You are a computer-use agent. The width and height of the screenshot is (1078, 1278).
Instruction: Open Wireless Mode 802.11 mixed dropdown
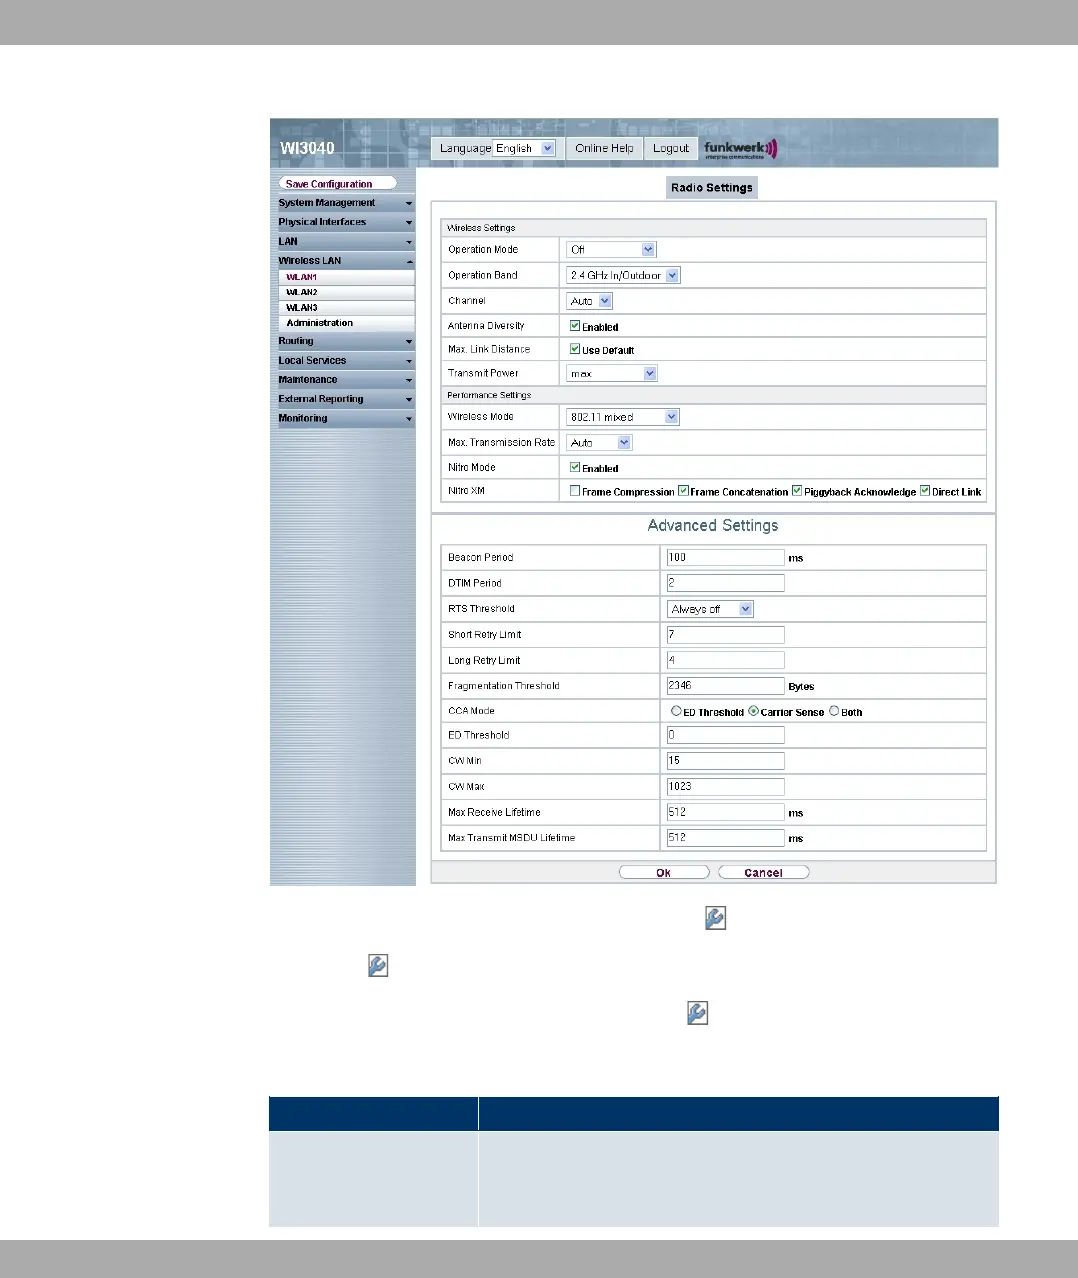[x=624, y=417]
